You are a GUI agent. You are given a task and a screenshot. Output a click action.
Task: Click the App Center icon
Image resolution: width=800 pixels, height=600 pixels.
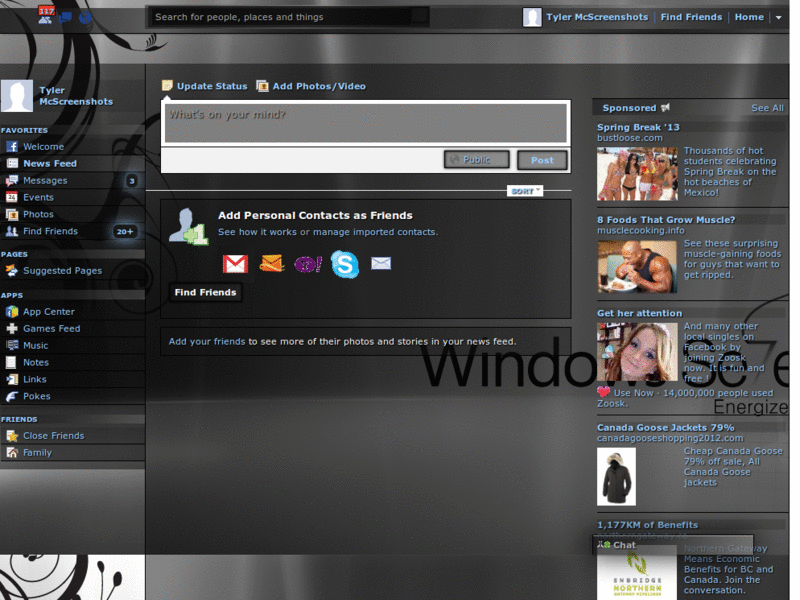12,311
